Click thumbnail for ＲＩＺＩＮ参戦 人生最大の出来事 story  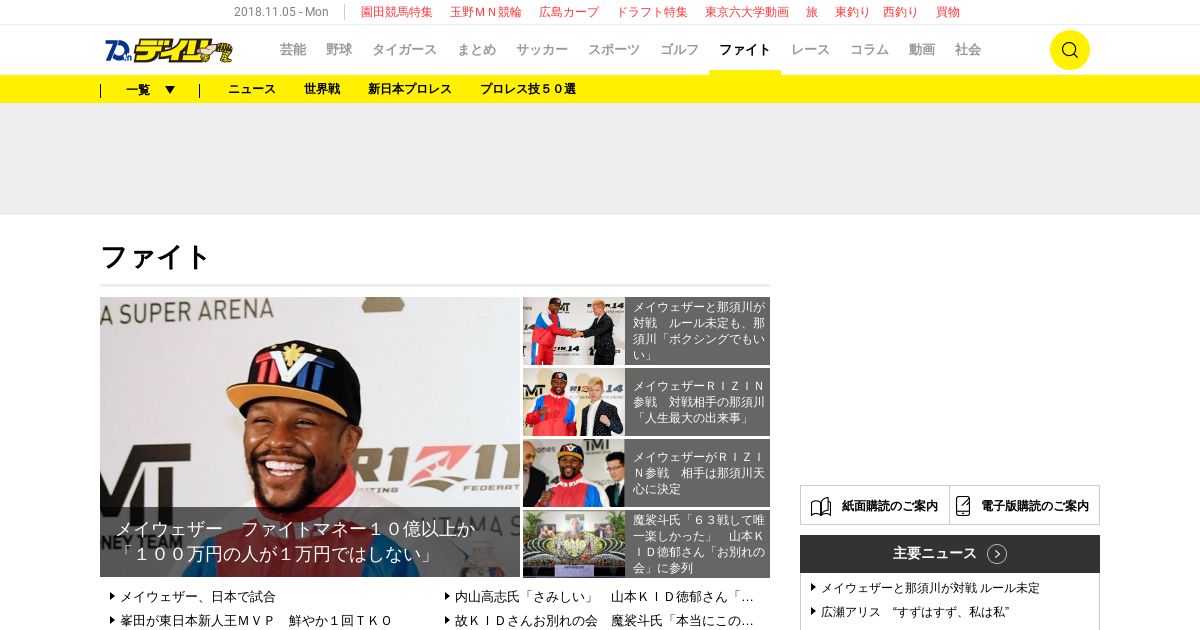click(x=574, y=402)
